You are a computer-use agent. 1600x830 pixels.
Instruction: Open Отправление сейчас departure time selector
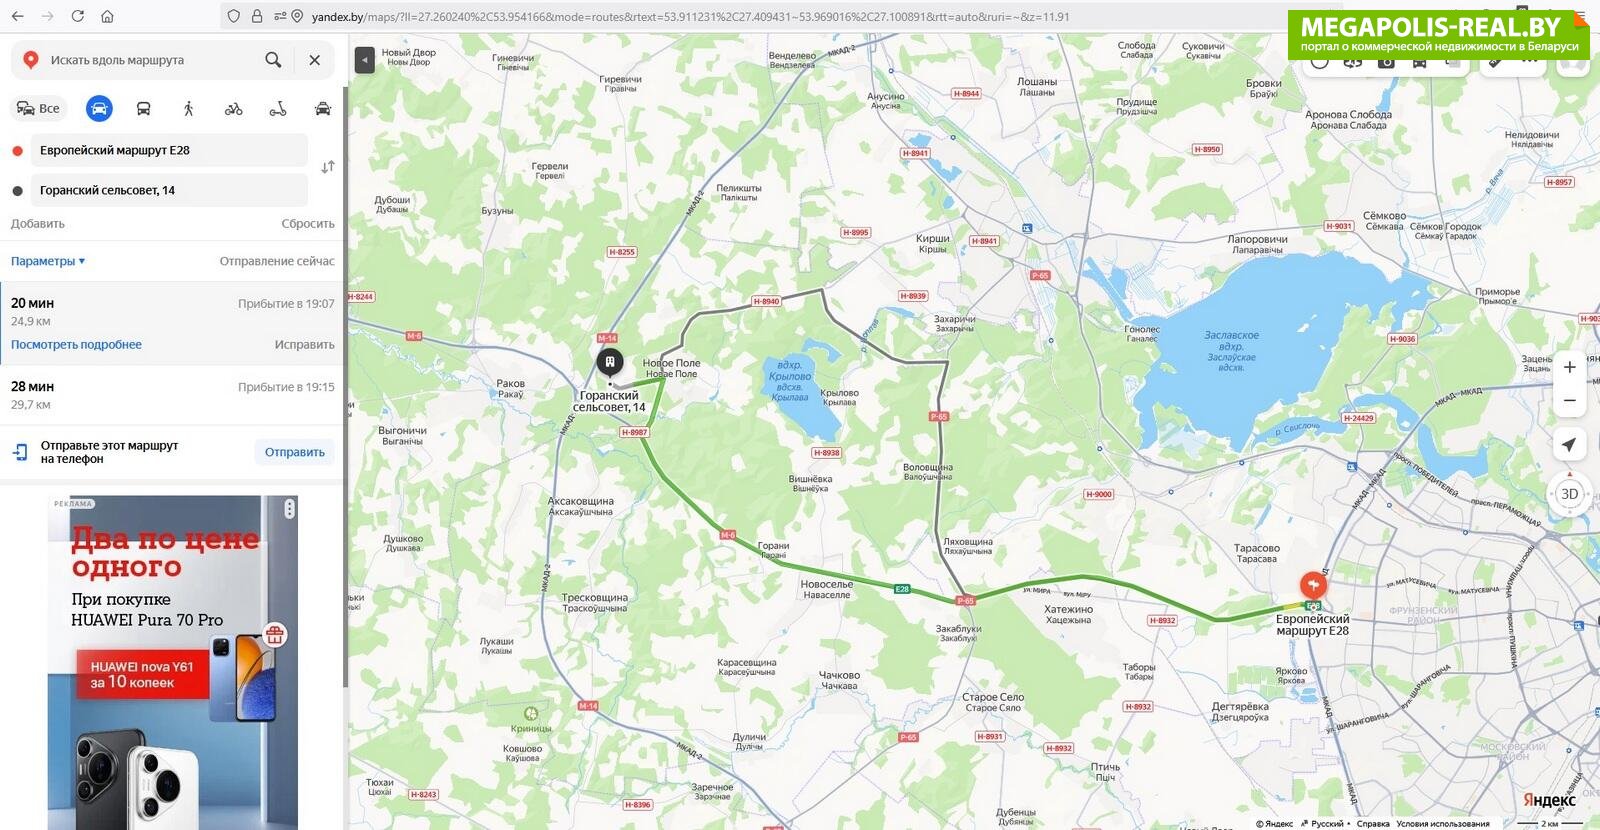point(277,261)
